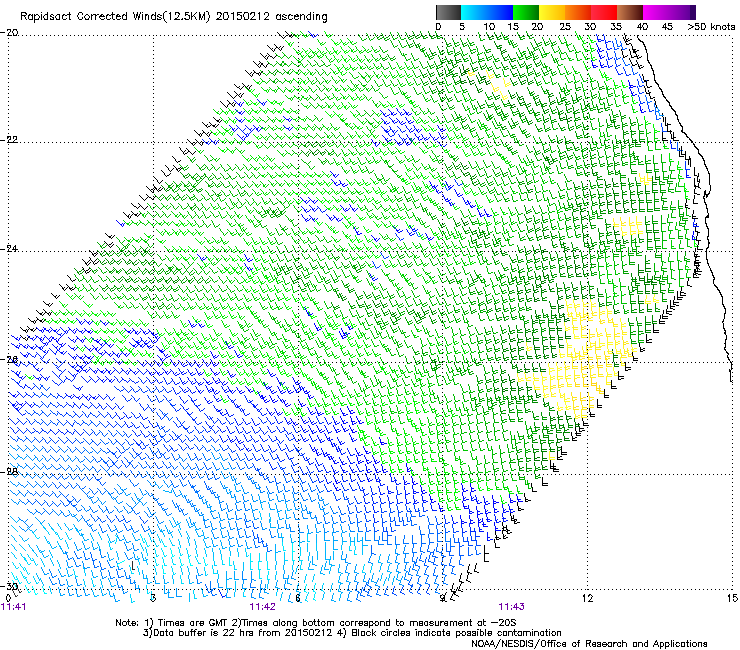The image size is (740, 650).
Task: Click the '-22' latitude axis label
Action: [9, 140]
